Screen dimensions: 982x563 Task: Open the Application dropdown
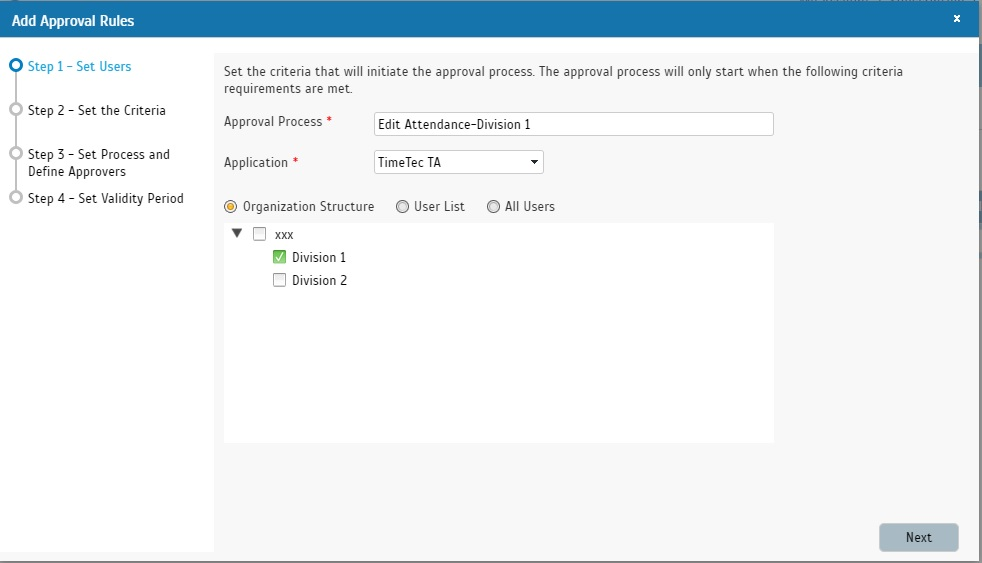point(458,162)
